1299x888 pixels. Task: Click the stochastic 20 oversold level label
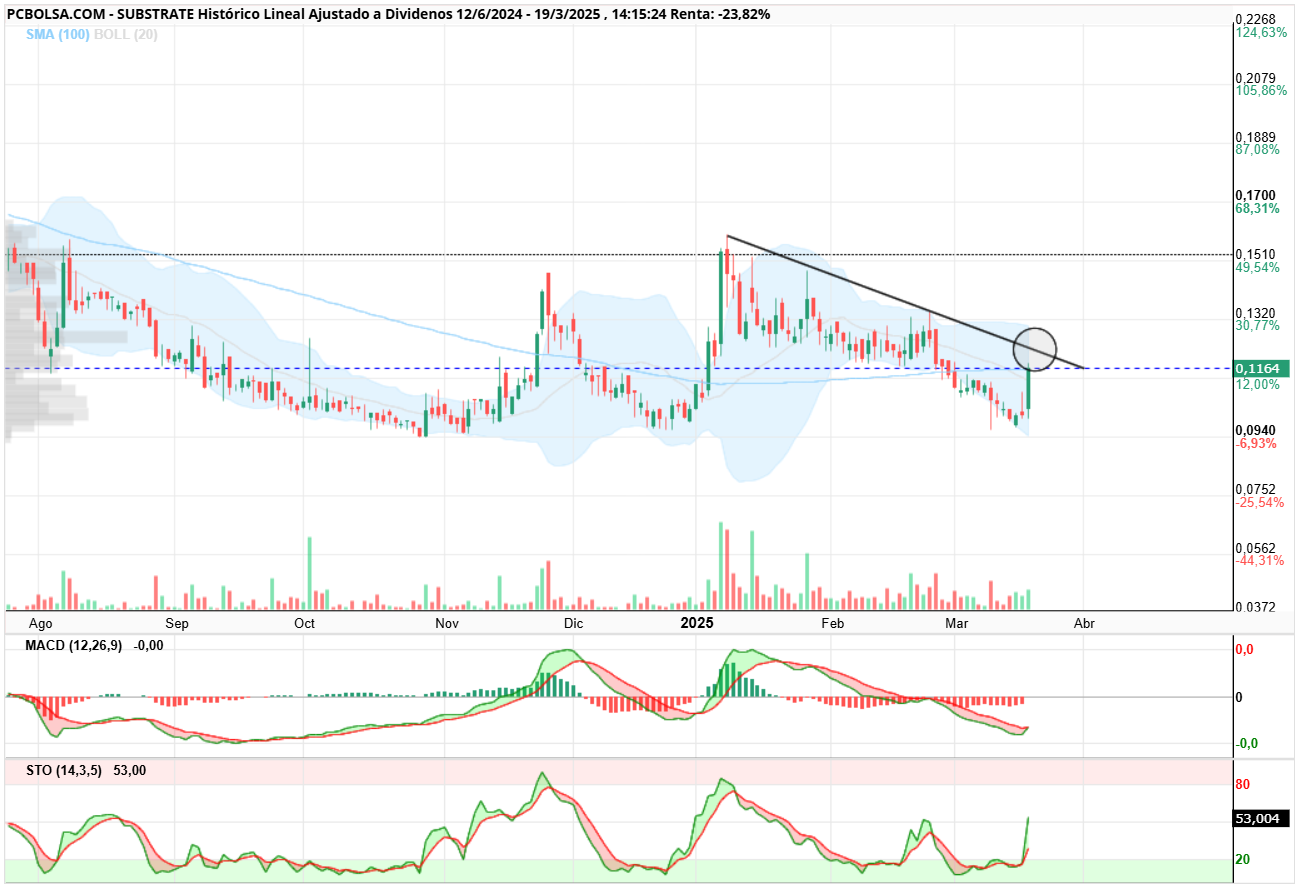coord(1244,859)
